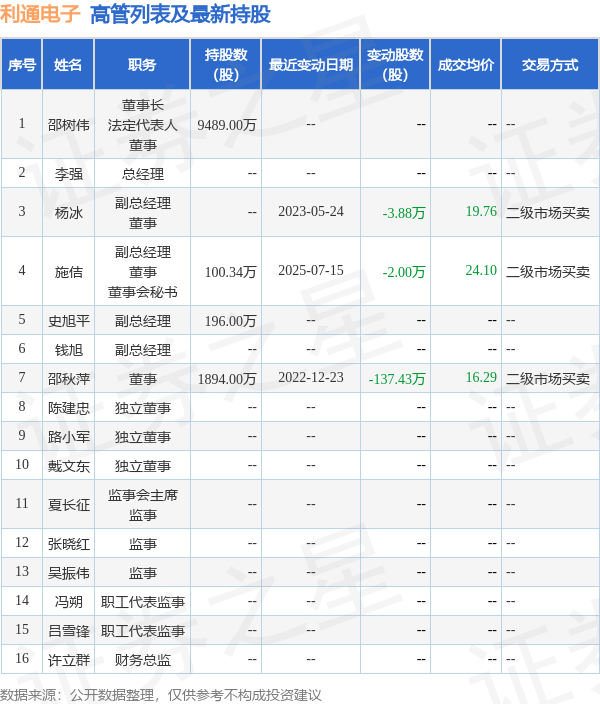Click the shareholding 196.00万

click(x=230, y=321)
